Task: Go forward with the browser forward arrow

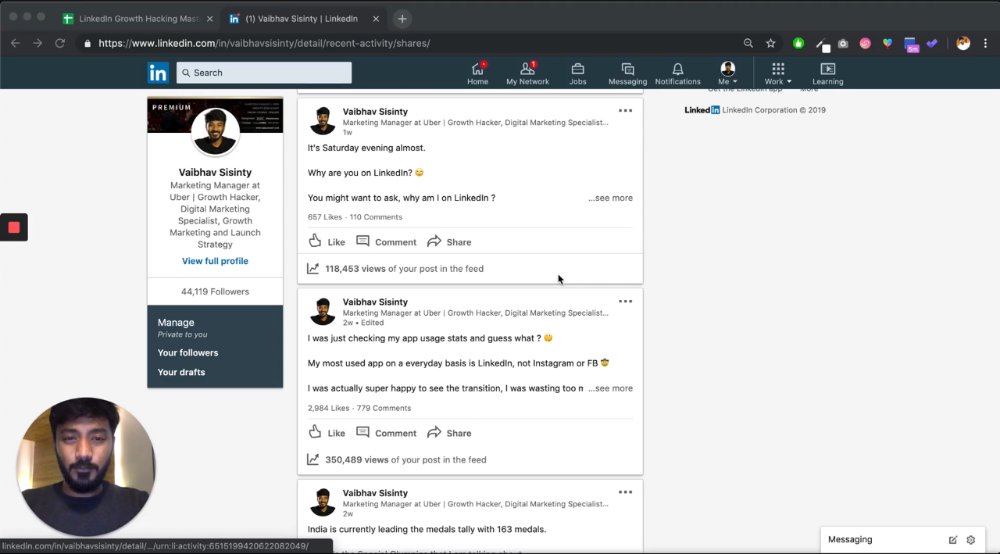Action: 38,43
